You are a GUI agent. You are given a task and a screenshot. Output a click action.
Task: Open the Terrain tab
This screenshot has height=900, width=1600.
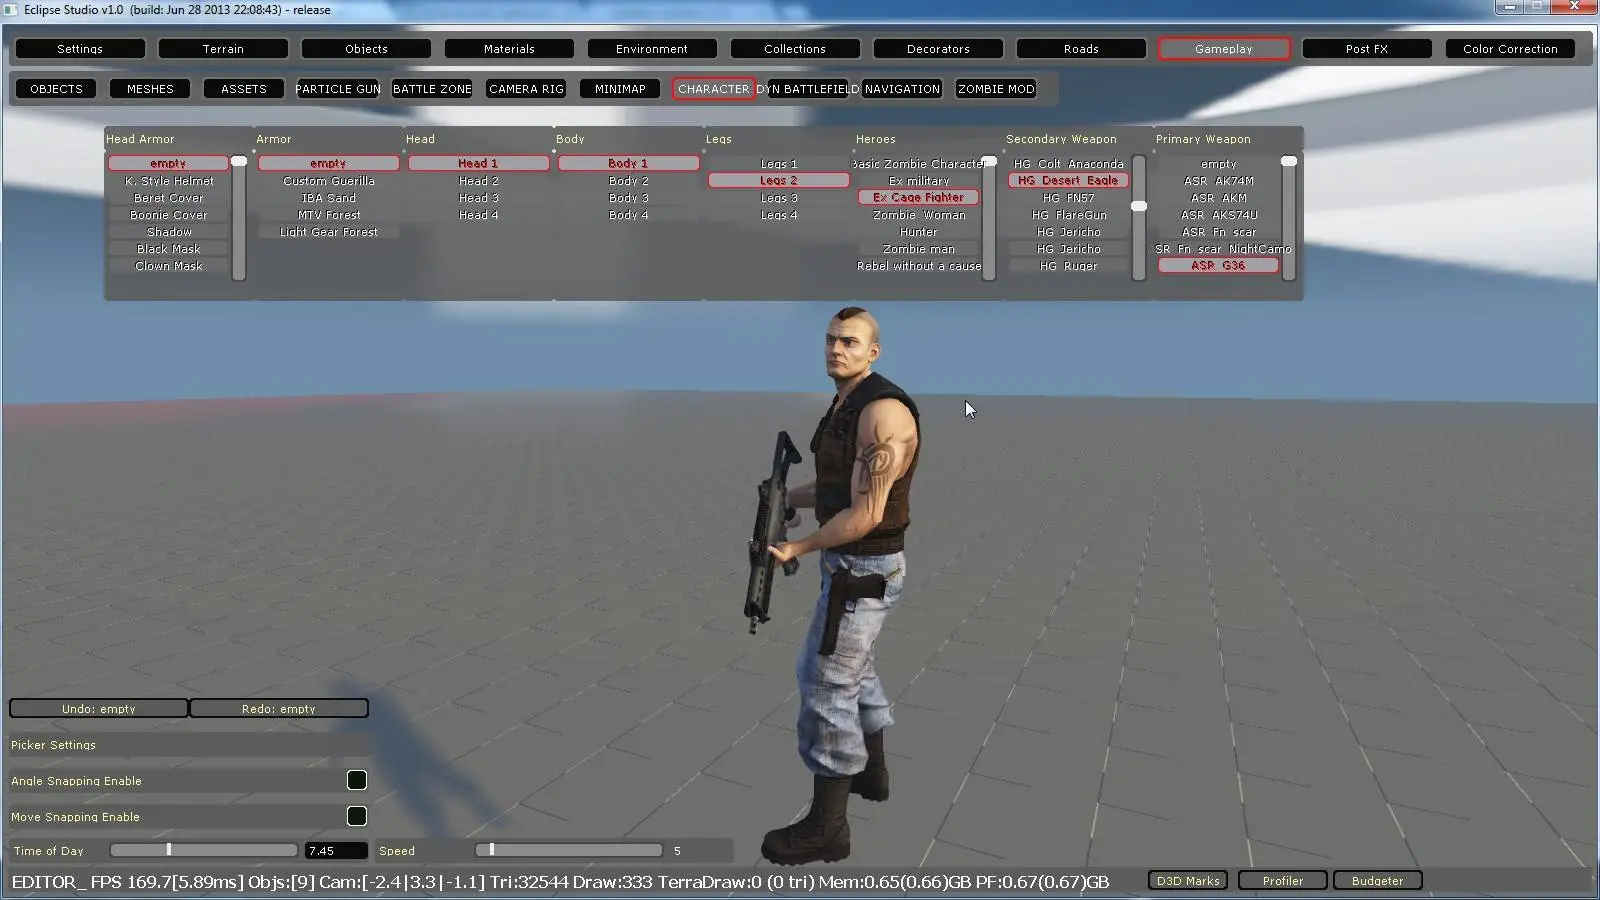point(223,48)
